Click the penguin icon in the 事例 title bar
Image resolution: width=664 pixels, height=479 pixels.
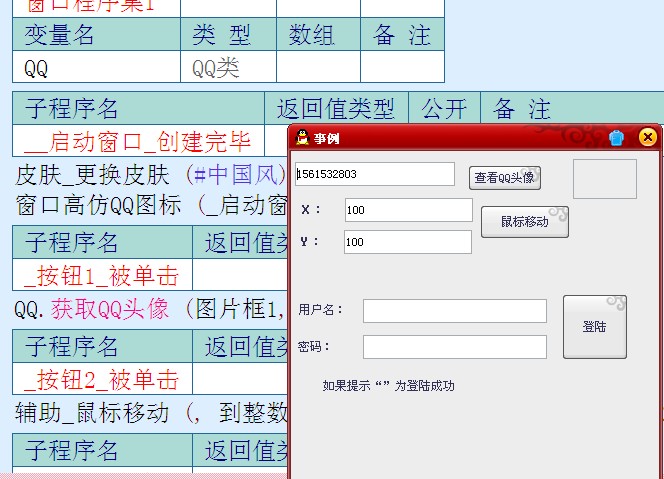tap(302, 137)
